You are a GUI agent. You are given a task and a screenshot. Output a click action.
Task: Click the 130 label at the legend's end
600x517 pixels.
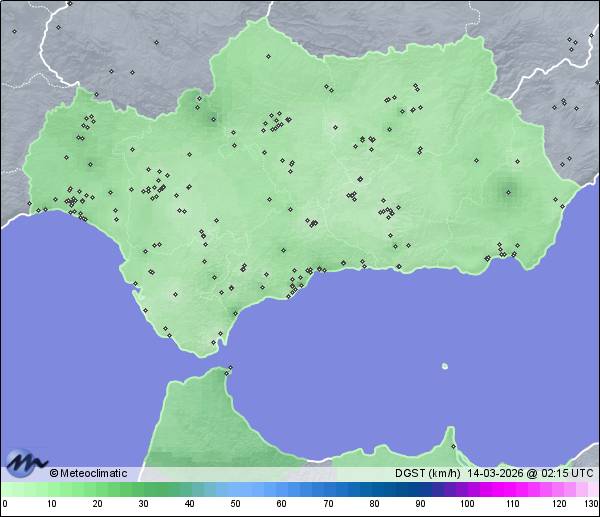point(591,504)
